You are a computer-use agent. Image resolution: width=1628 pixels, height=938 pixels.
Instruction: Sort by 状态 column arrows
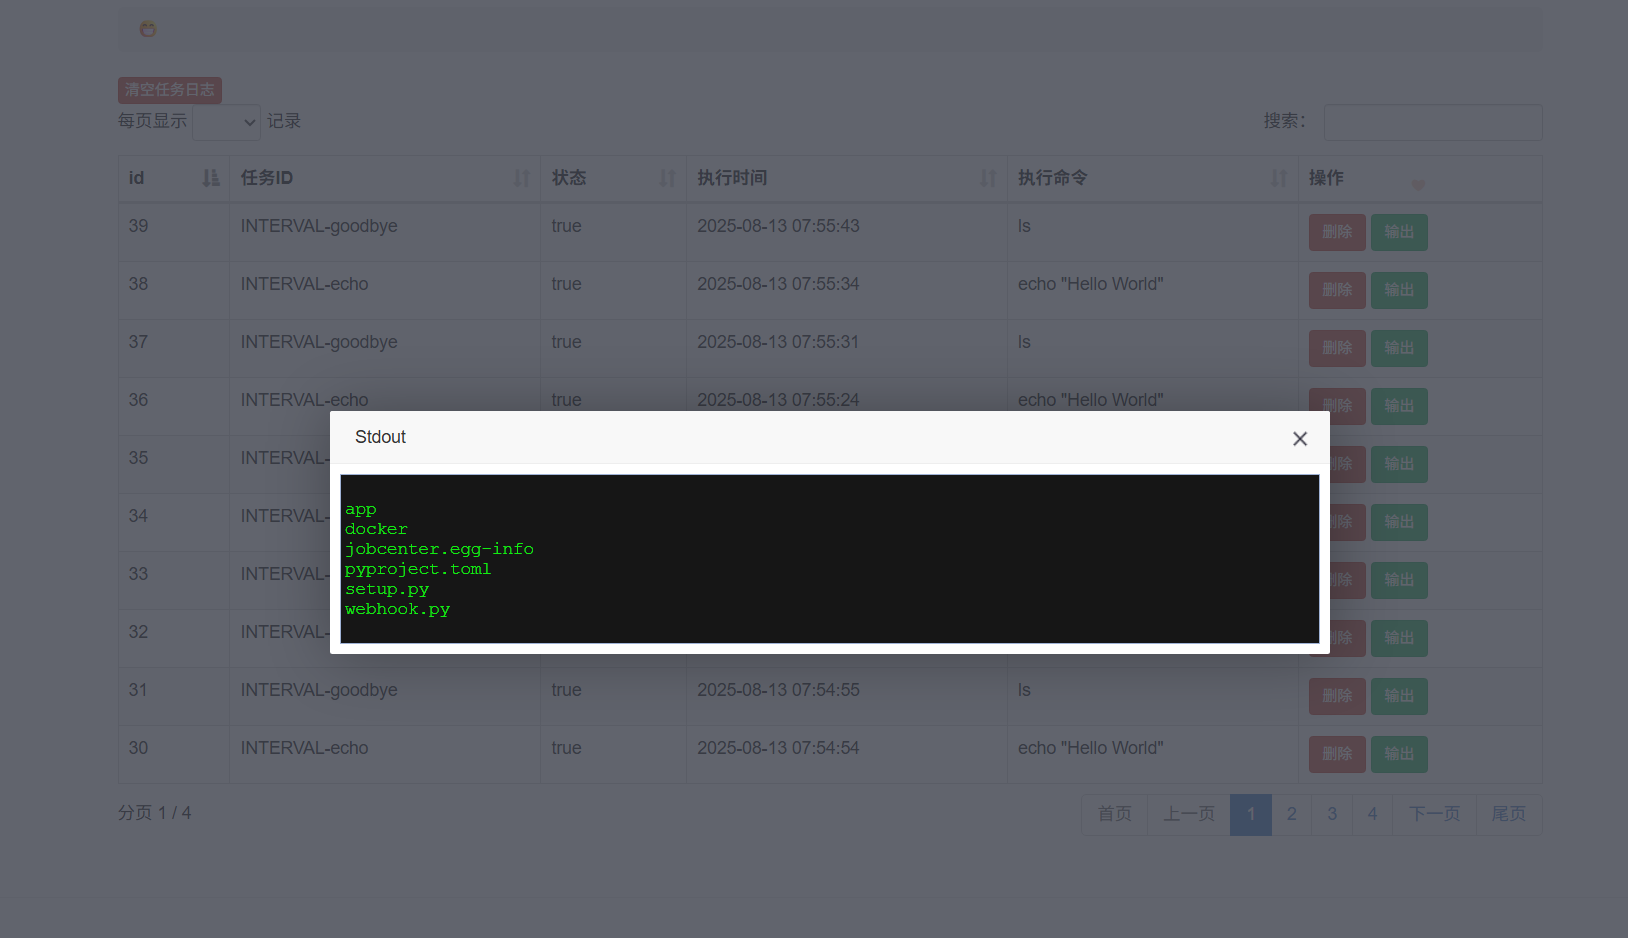click(x=668, y=178)
